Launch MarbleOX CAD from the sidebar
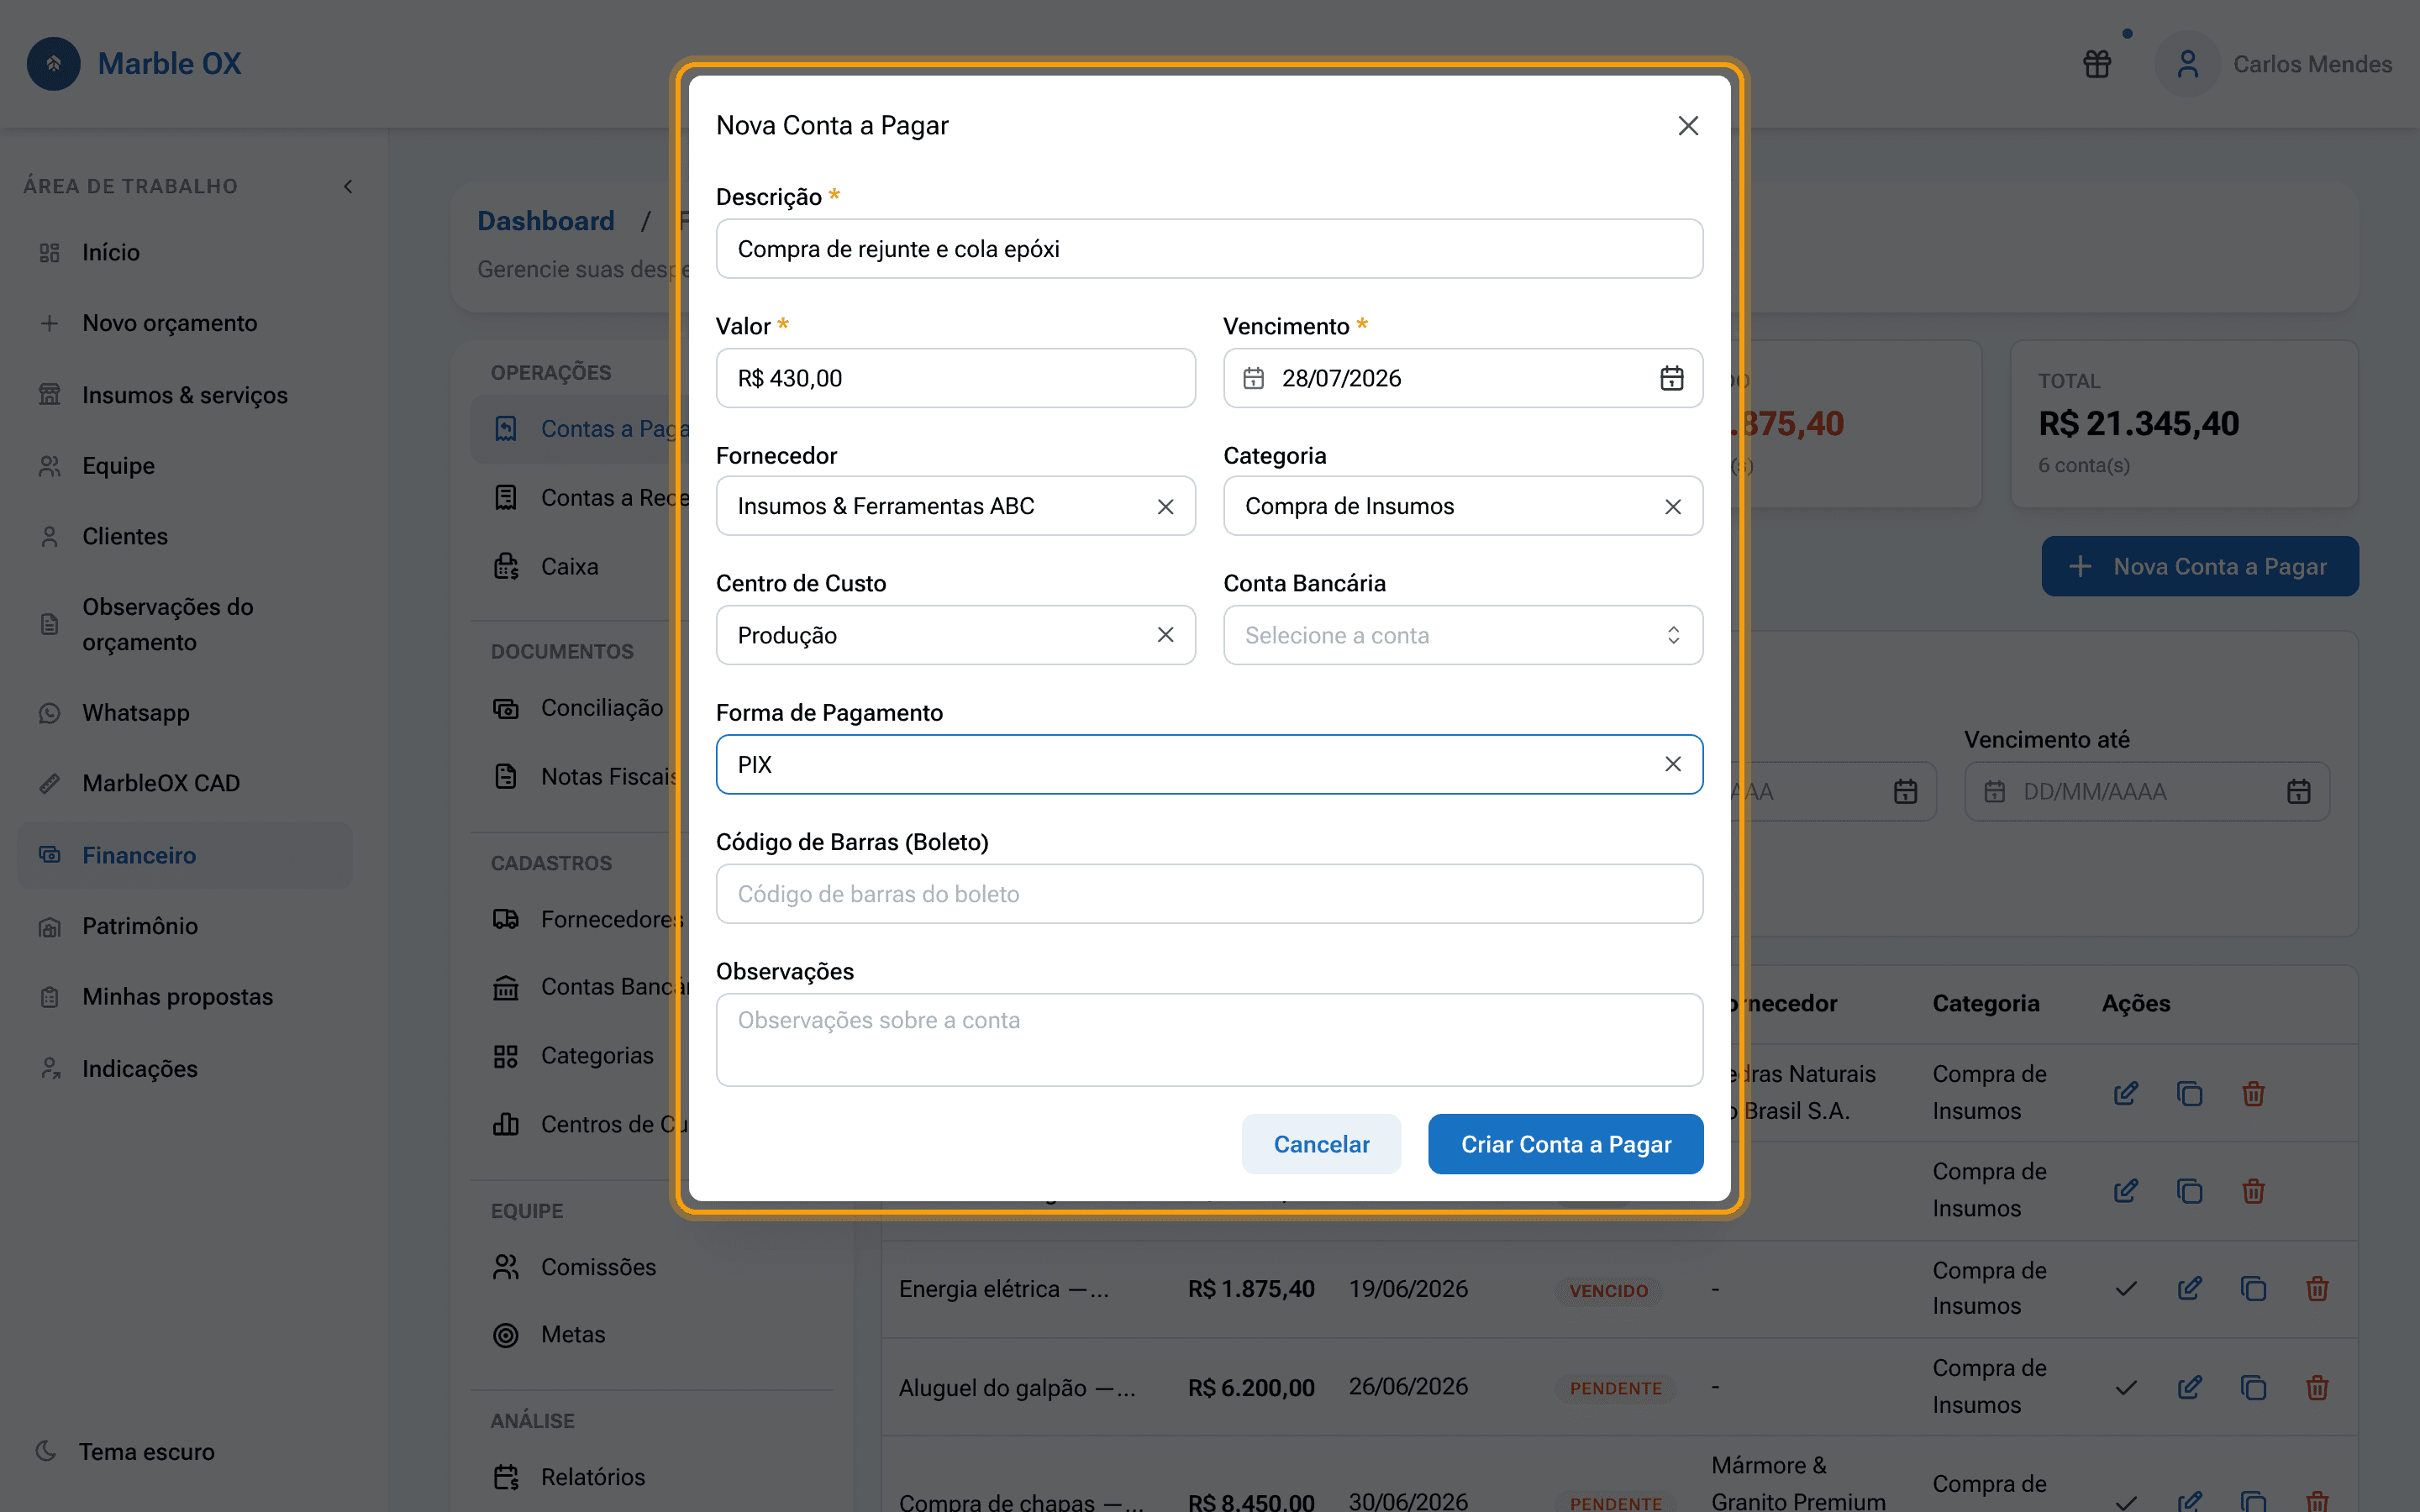The width and height of the screenshot is (2420, 1512). (x=185, y=783)
